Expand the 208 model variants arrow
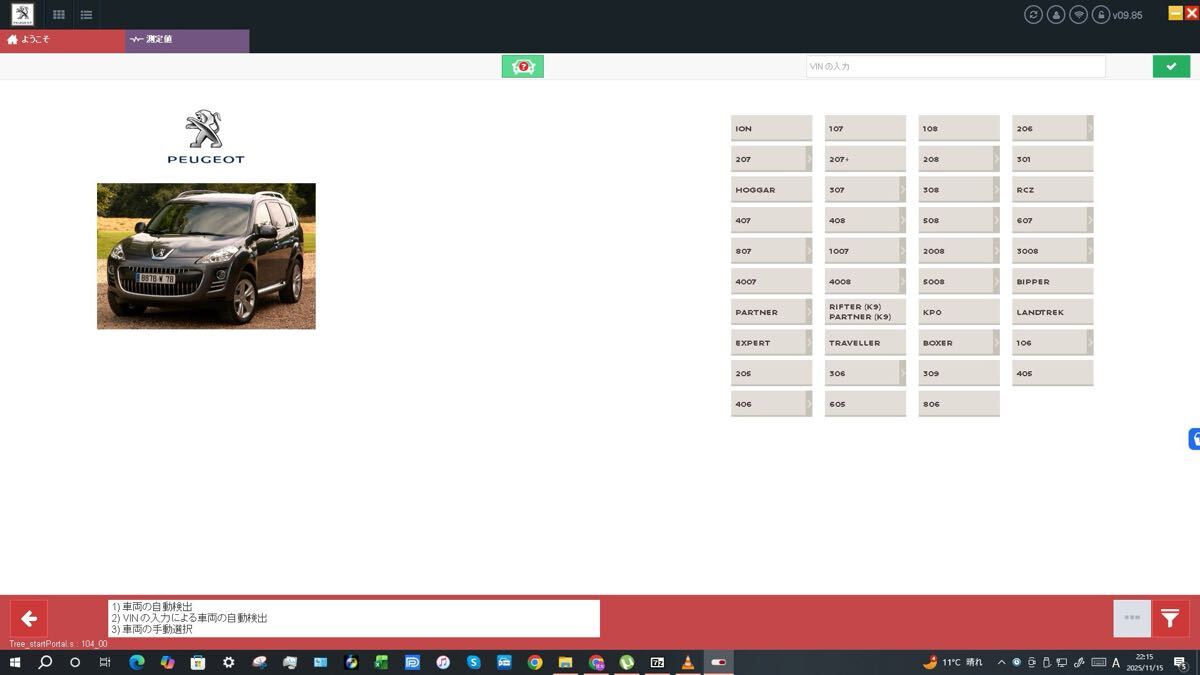This screenshot has width=1200, height=675. [x=996, y=159]
